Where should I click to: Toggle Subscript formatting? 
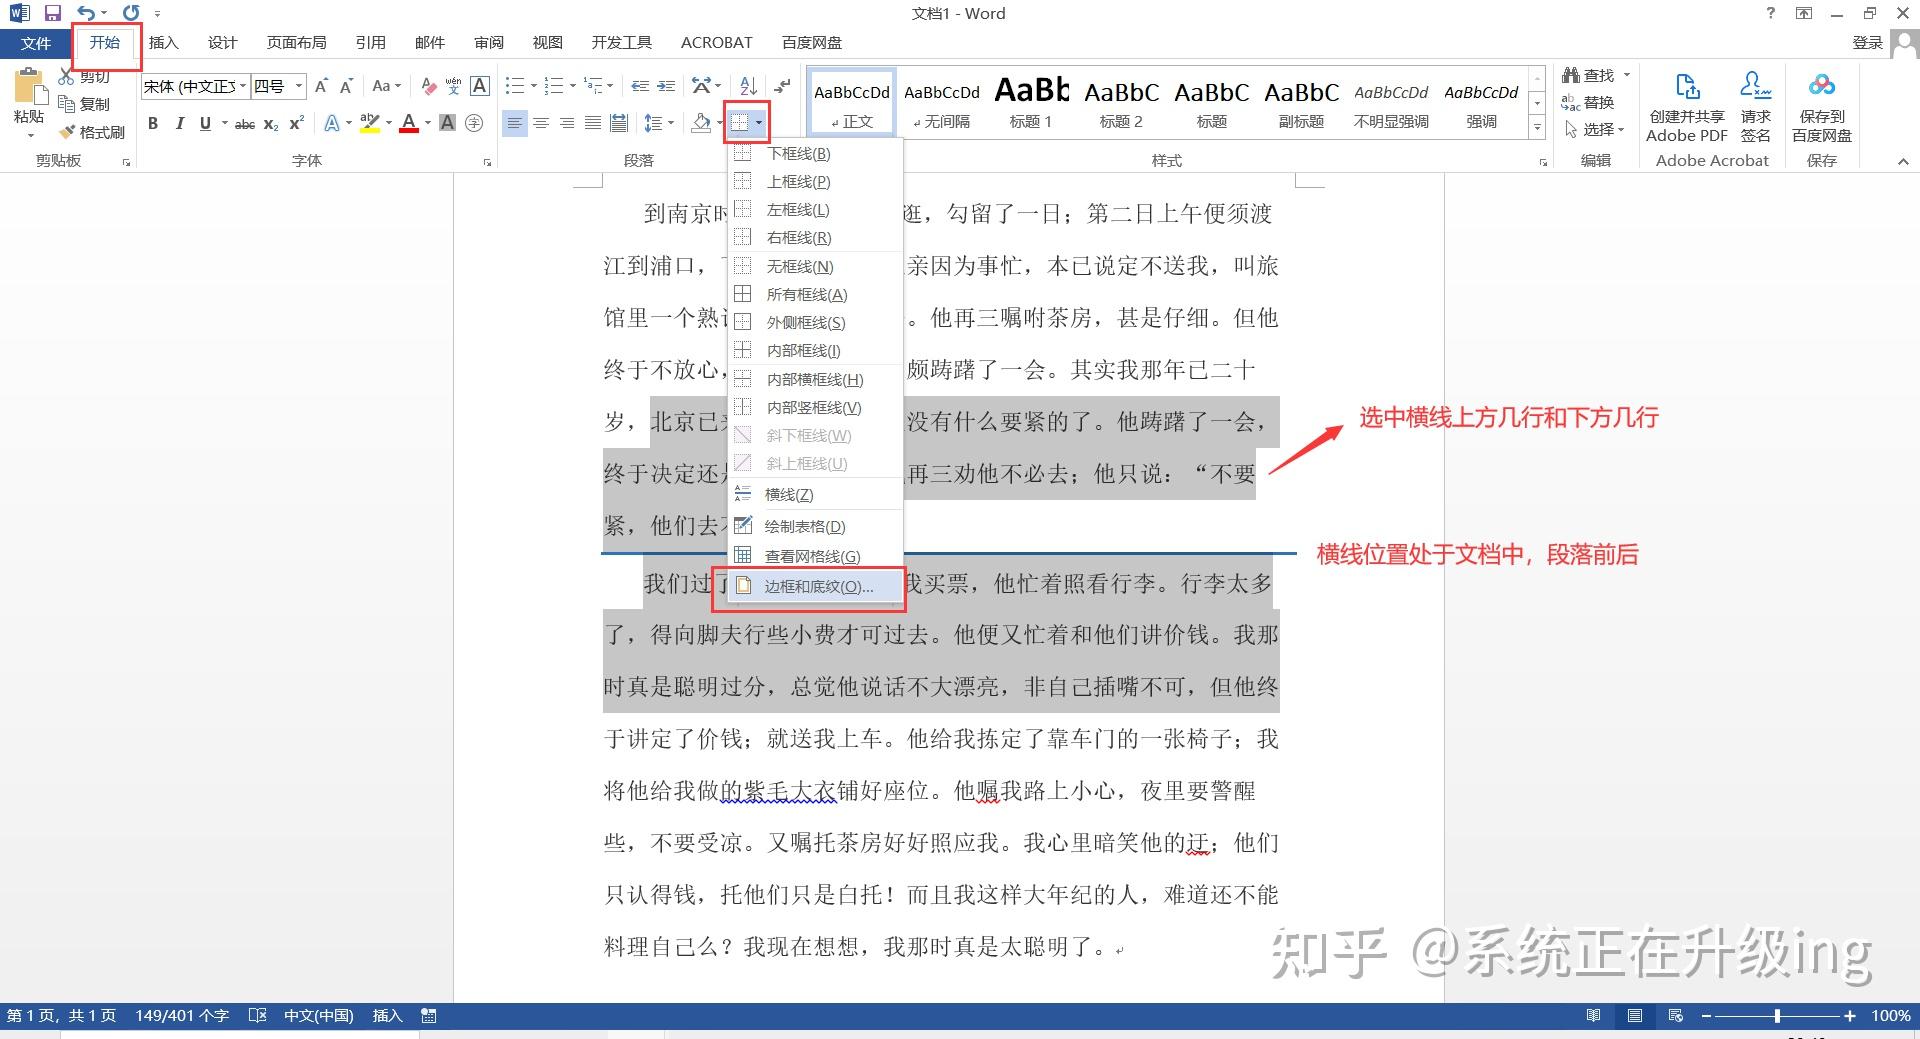[x=271, y=123]
